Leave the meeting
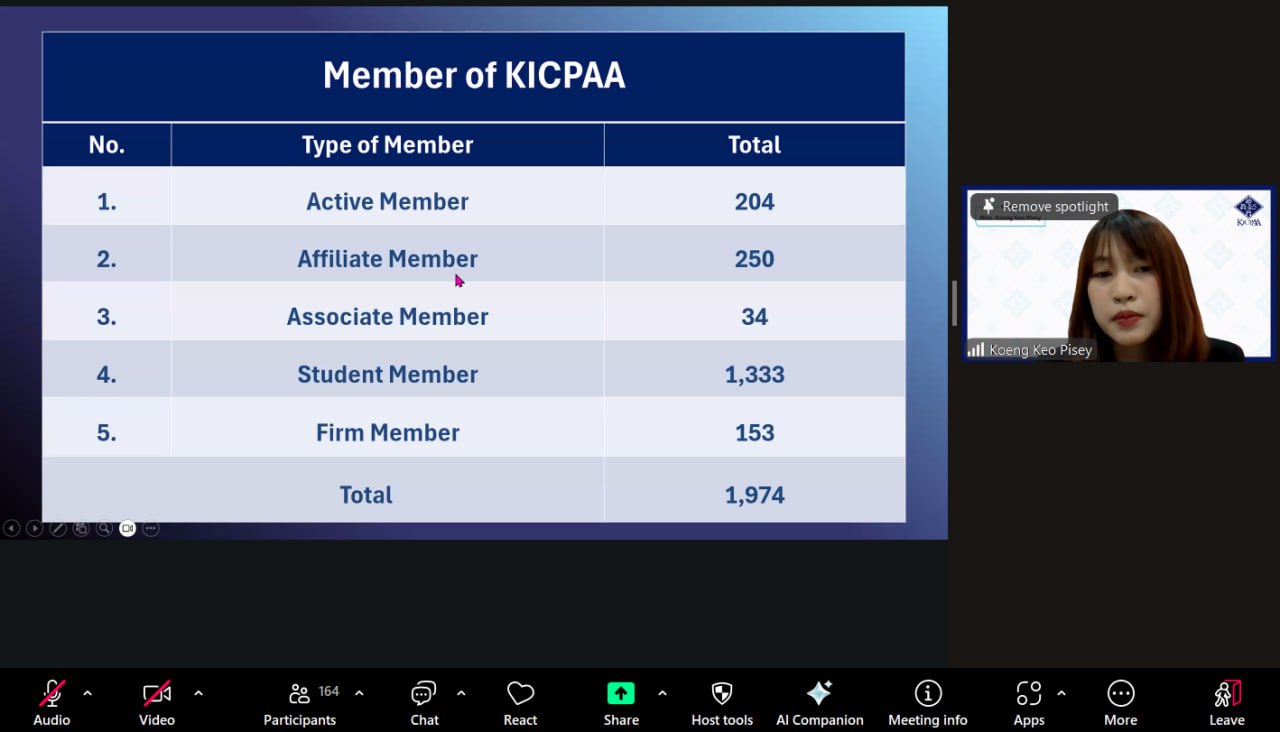The height and width of the screenshot is (732, 1280). tap(1227, 701)
